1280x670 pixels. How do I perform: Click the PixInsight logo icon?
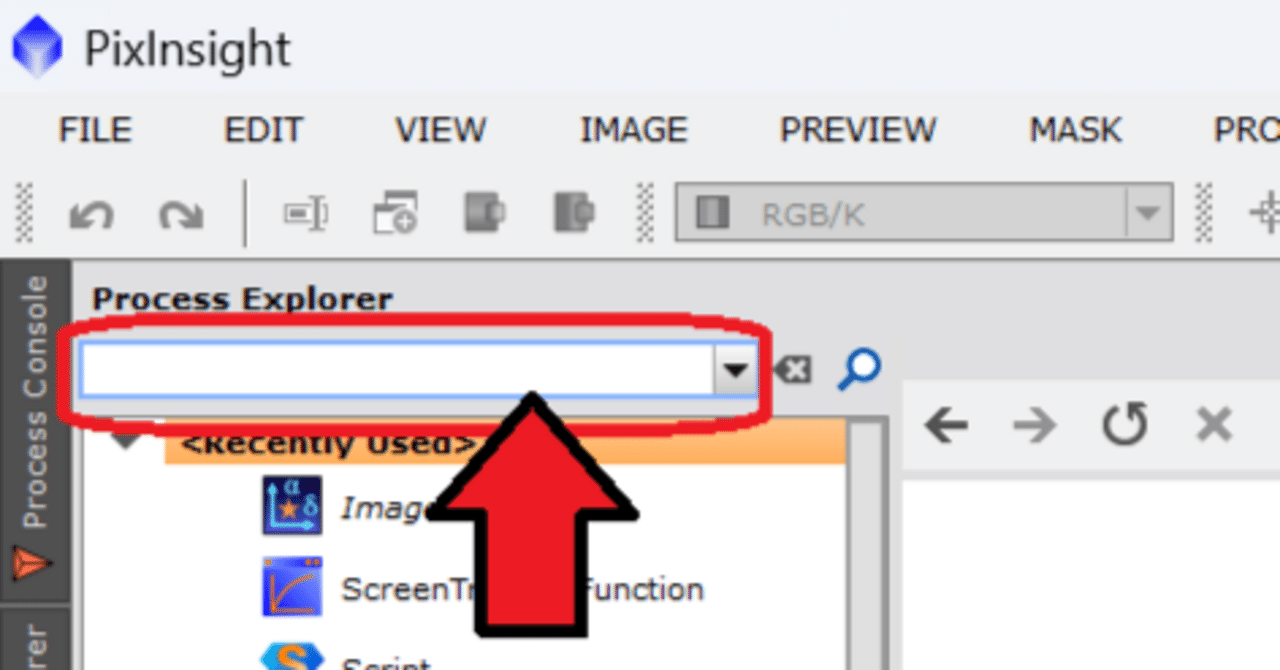coord(37,48)
